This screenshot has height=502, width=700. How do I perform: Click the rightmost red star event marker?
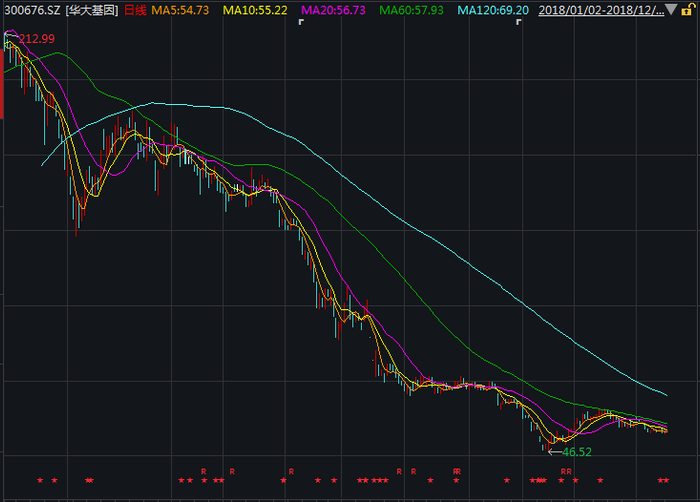[x=666, y=481]
